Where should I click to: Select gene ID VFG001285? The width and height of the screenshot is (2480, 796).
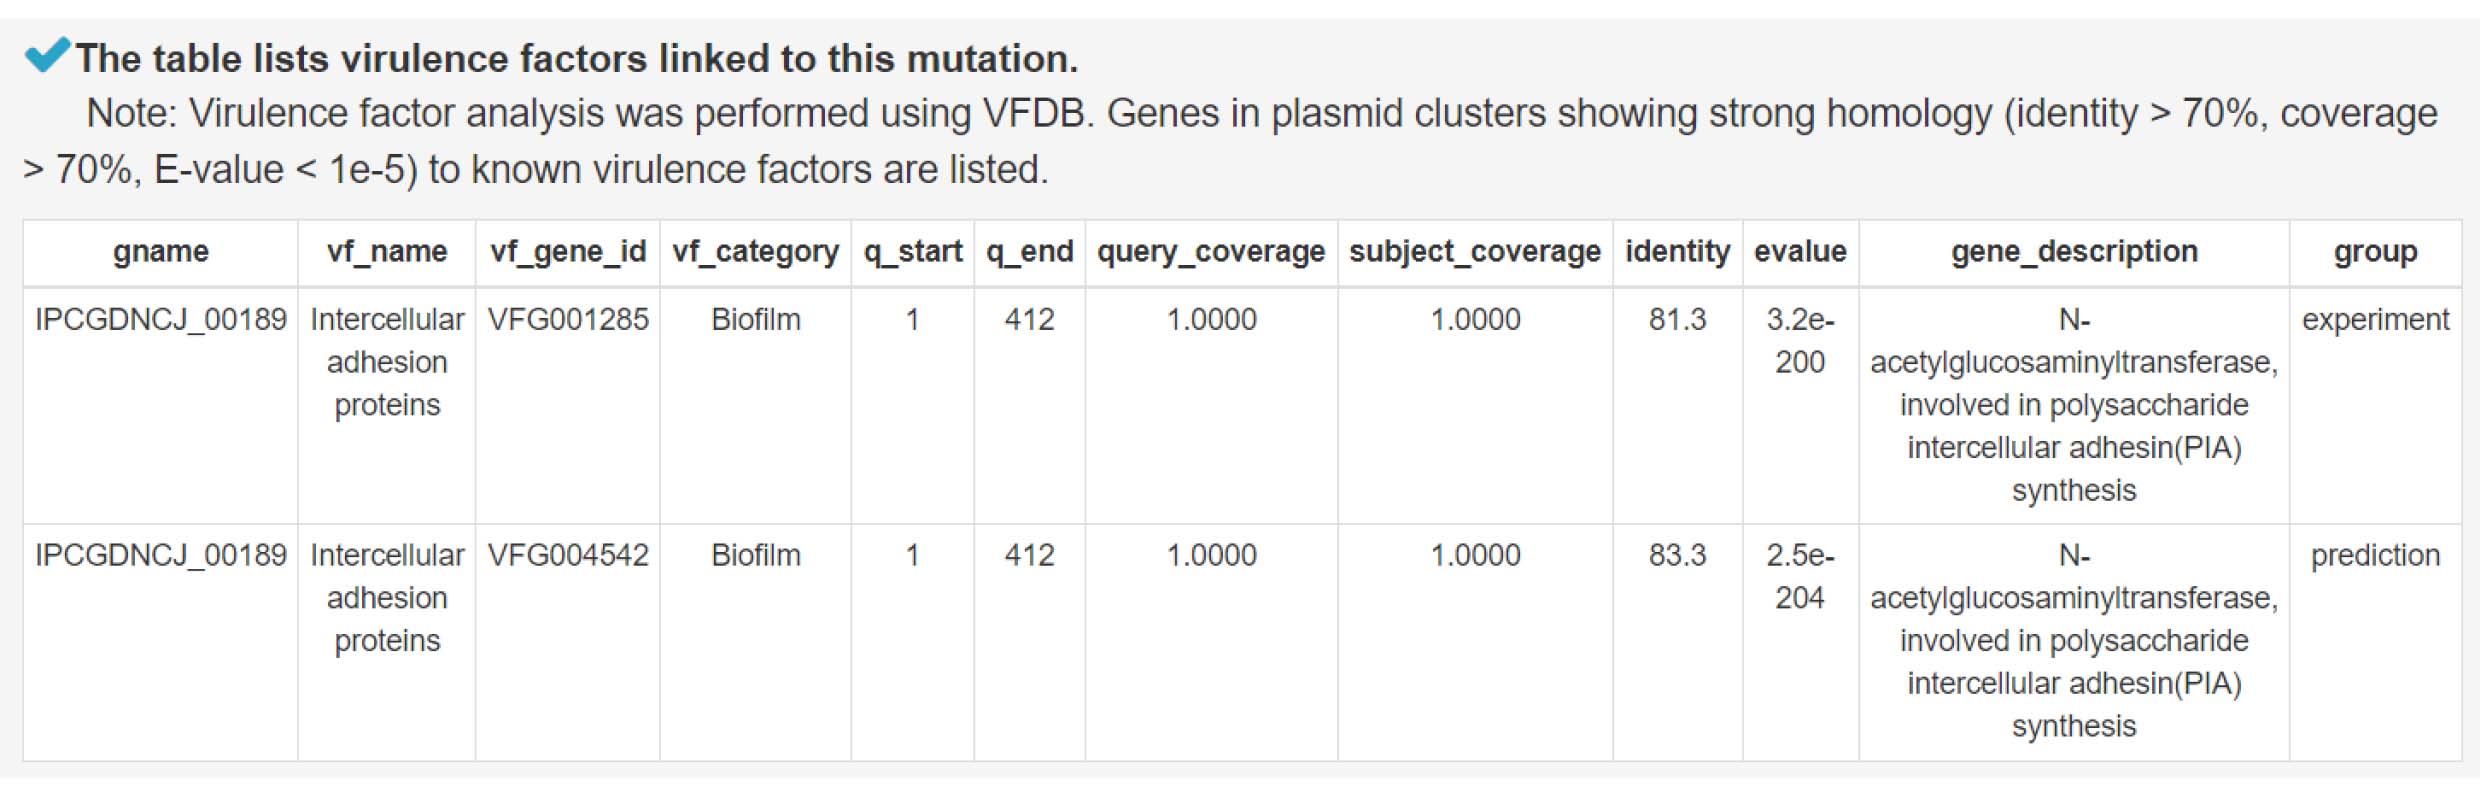click(x=568, y=320)
